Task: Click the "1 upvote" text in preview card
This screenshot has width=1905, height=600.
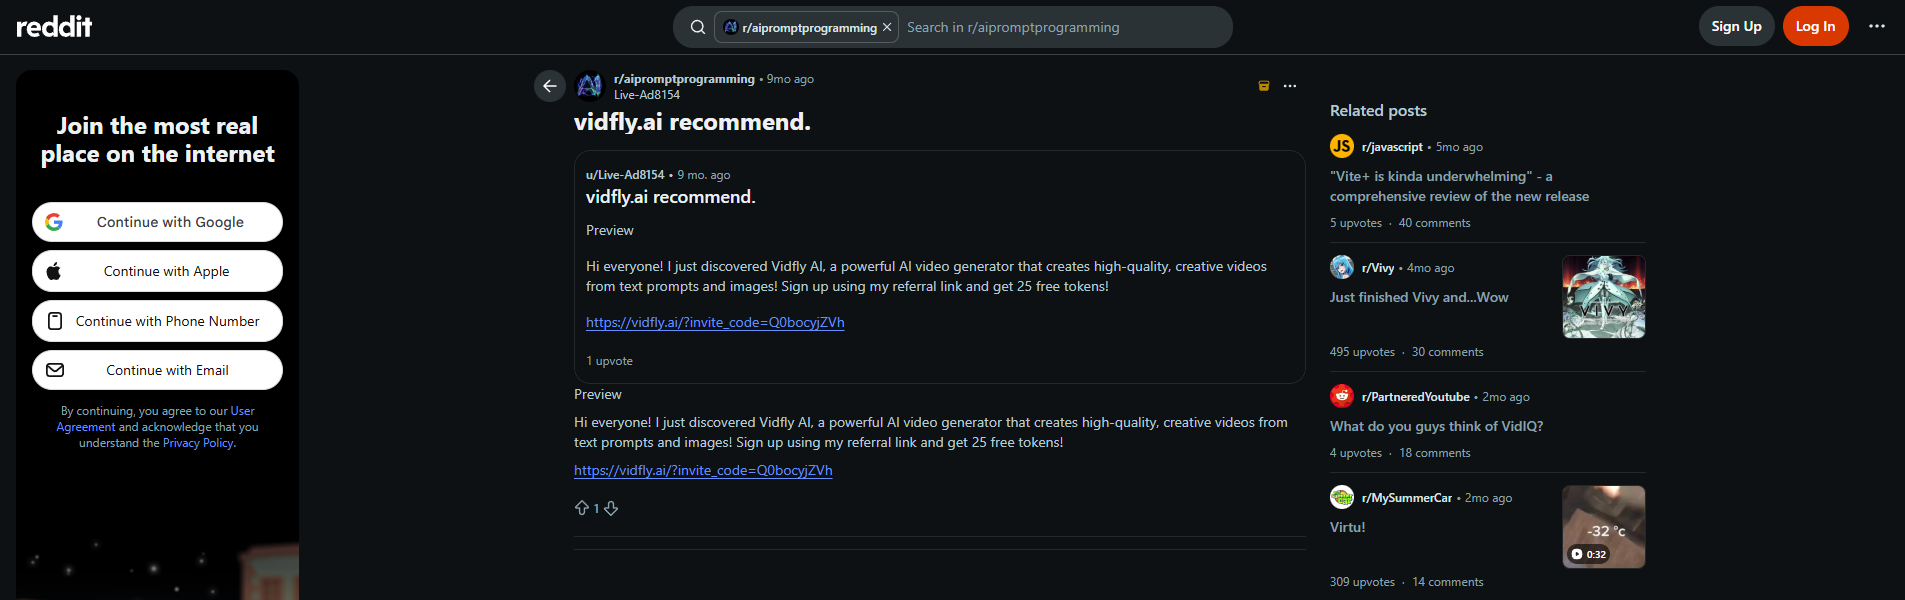Action: [x=609, y=361]
